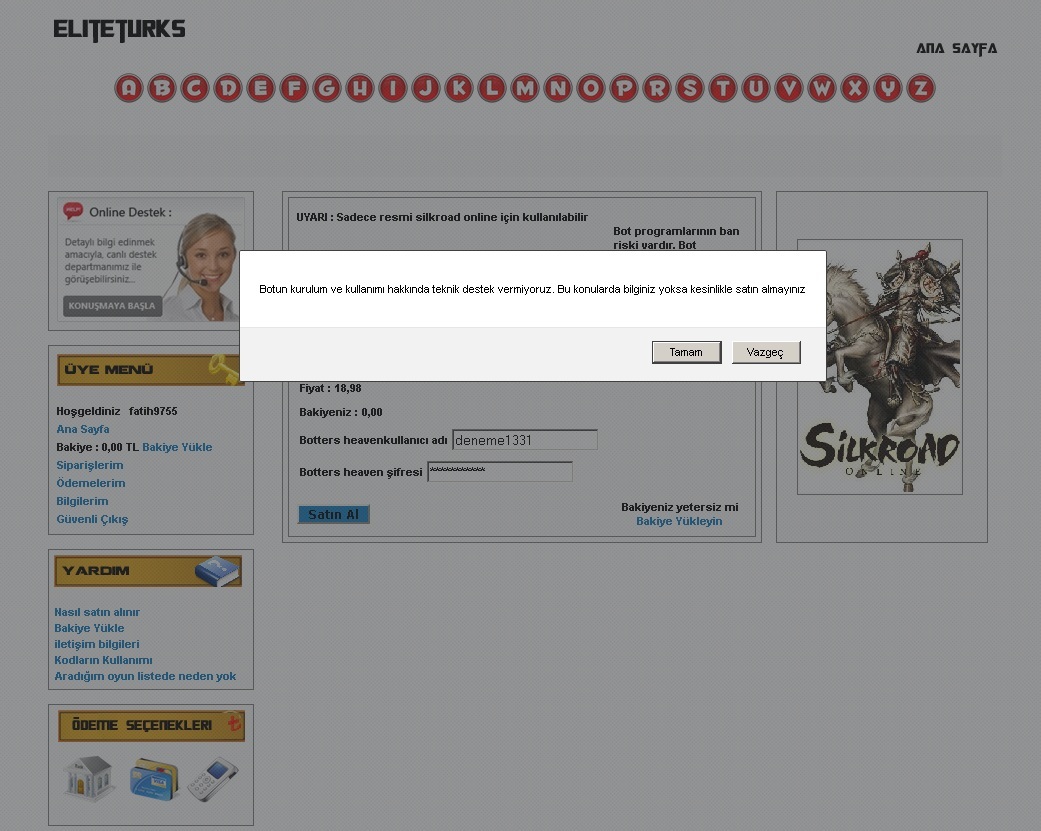Go to ANA SAYFA in the header
This screenshot has height=831, width=1041.
pyautogui.click(x=957, y=48)
